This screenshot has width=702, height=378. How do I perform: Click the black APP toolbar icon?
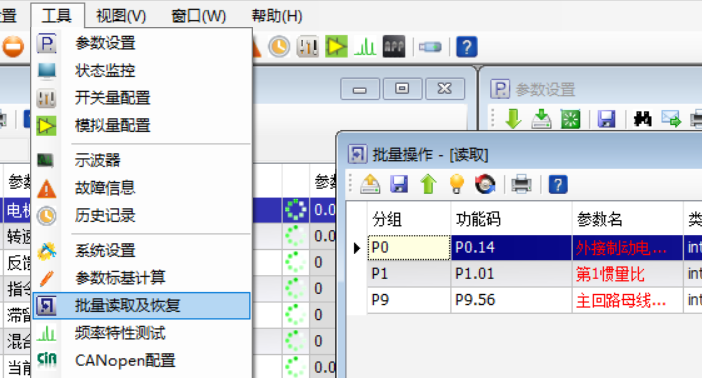pos(394,47)
